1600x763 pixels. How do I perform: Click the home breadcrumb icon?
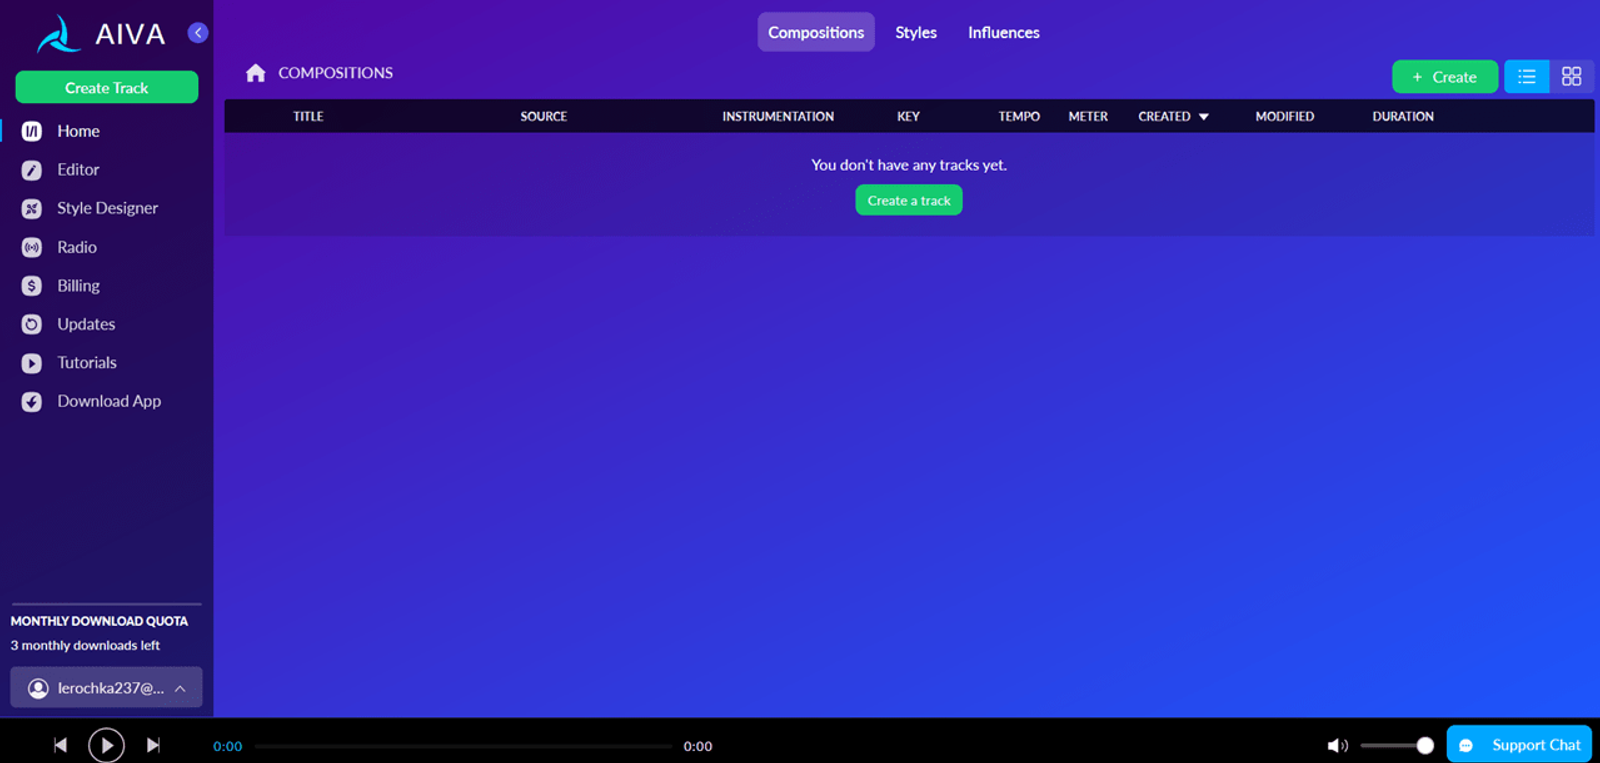pyautogui.click(x=256, y=73)
